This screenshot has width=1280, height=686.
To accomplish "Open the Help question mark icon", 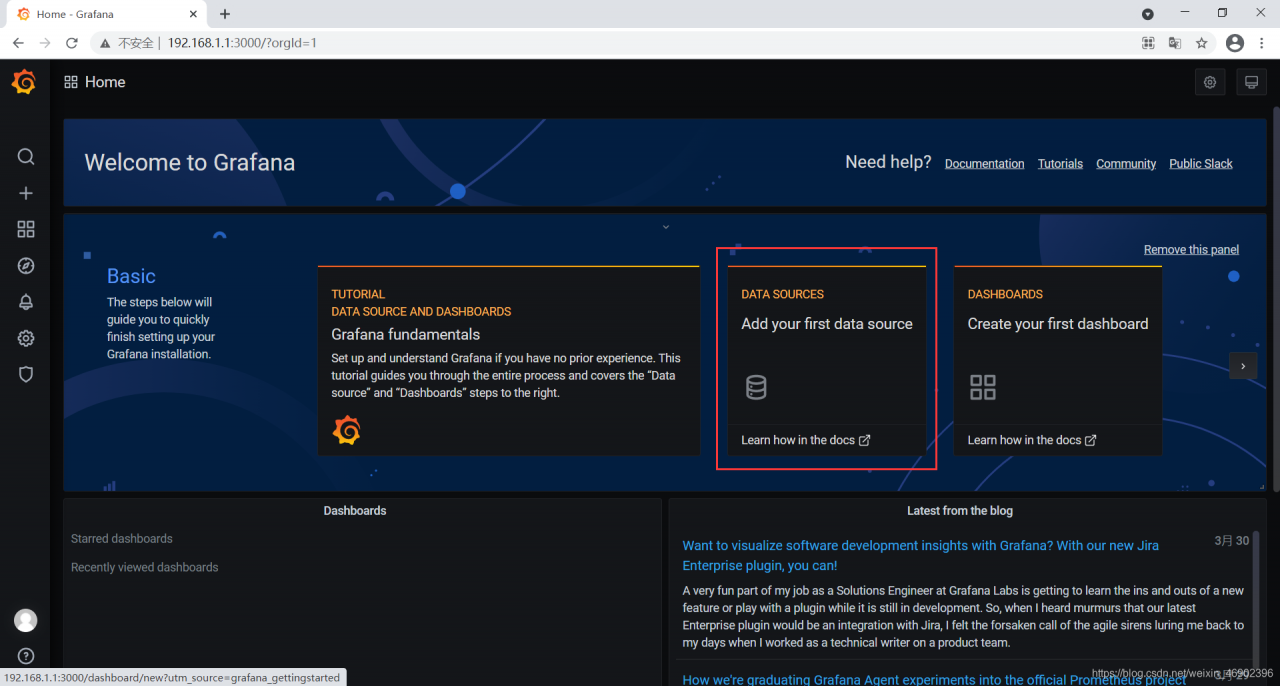I will 26,656.
